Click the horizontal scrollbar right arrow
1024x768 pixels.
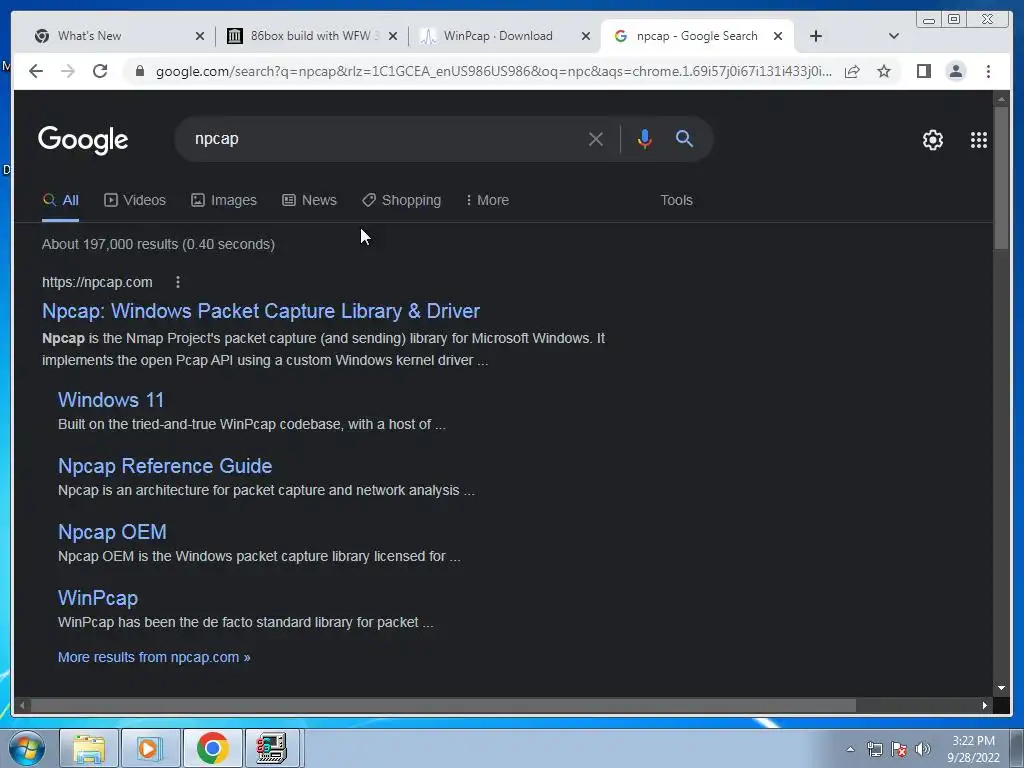point(985,705)
